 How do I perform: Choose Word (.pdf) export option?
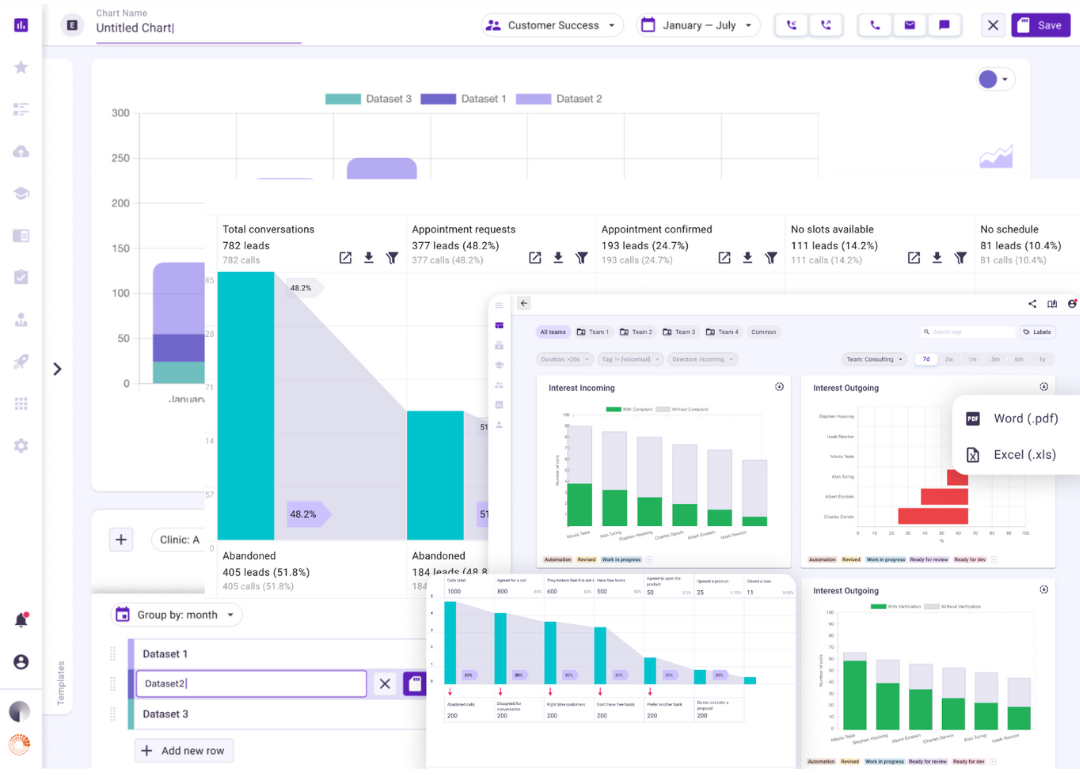pos(1012,419)
